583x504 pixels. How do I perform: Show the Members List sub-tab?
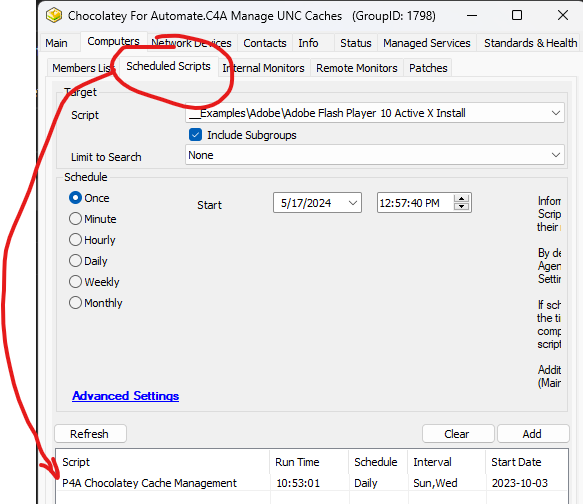coord(83,68)
